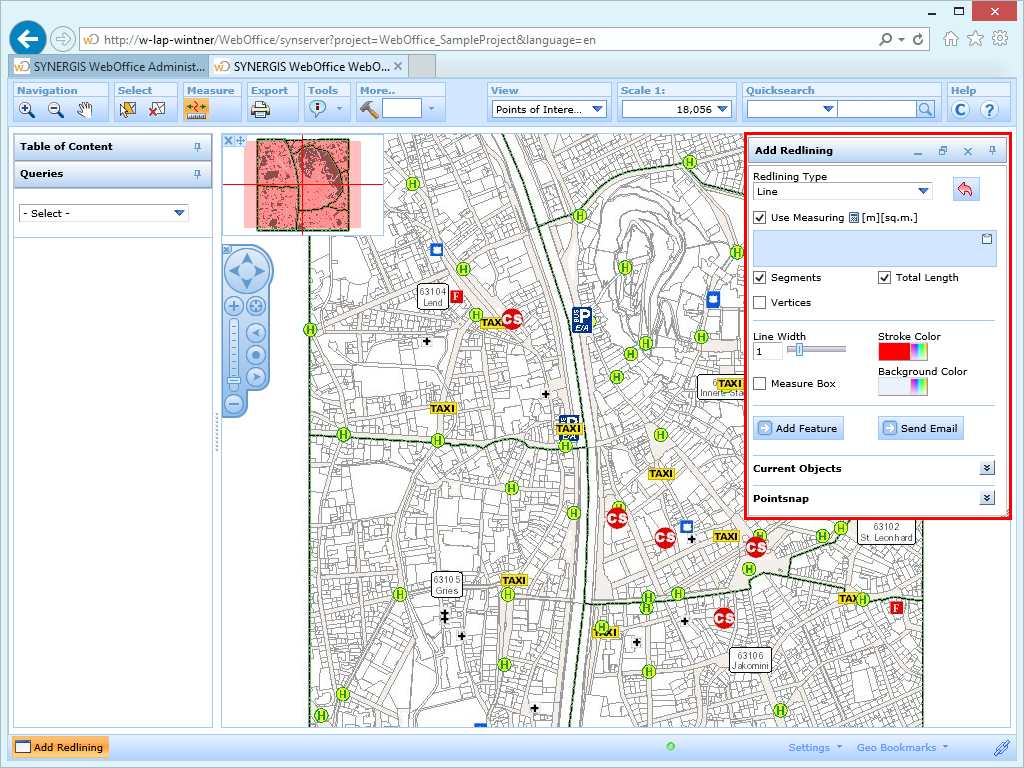This screenshot has height=768, width=1024.
Task: Select the Zoom In tool
Action: [x=27, y=110]
